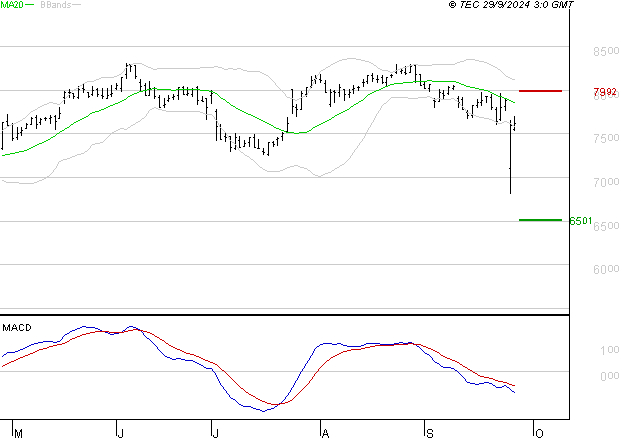
Task: Click the 6000 price axis label
Action: pyautogui.click(x=606, y=269)
